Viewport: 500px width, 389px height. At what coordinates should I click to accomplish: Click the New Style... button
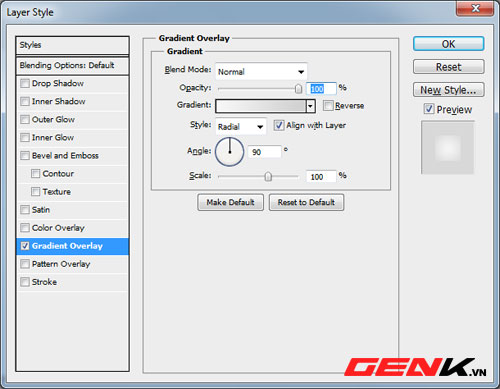click(448, 90)
